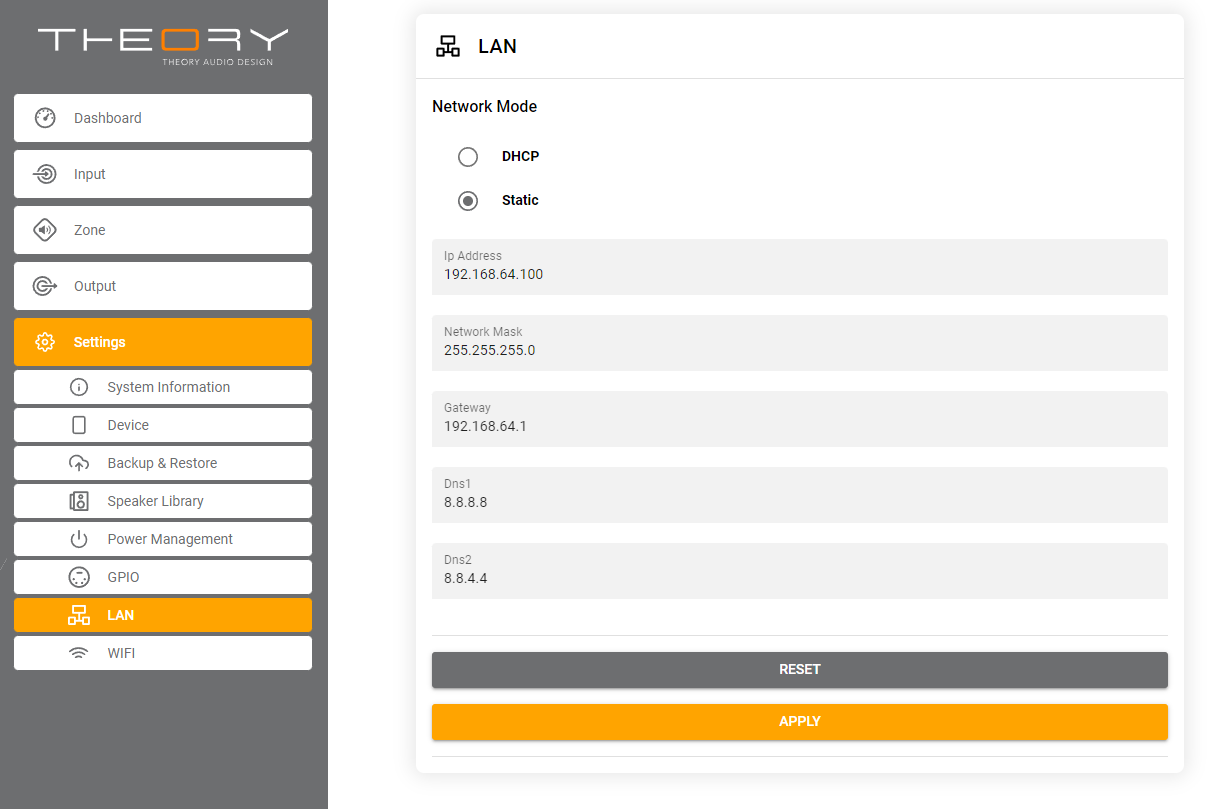Go to System Information submenu
Viewport: 1230px width, 809px height.
(x=163, y=387)
